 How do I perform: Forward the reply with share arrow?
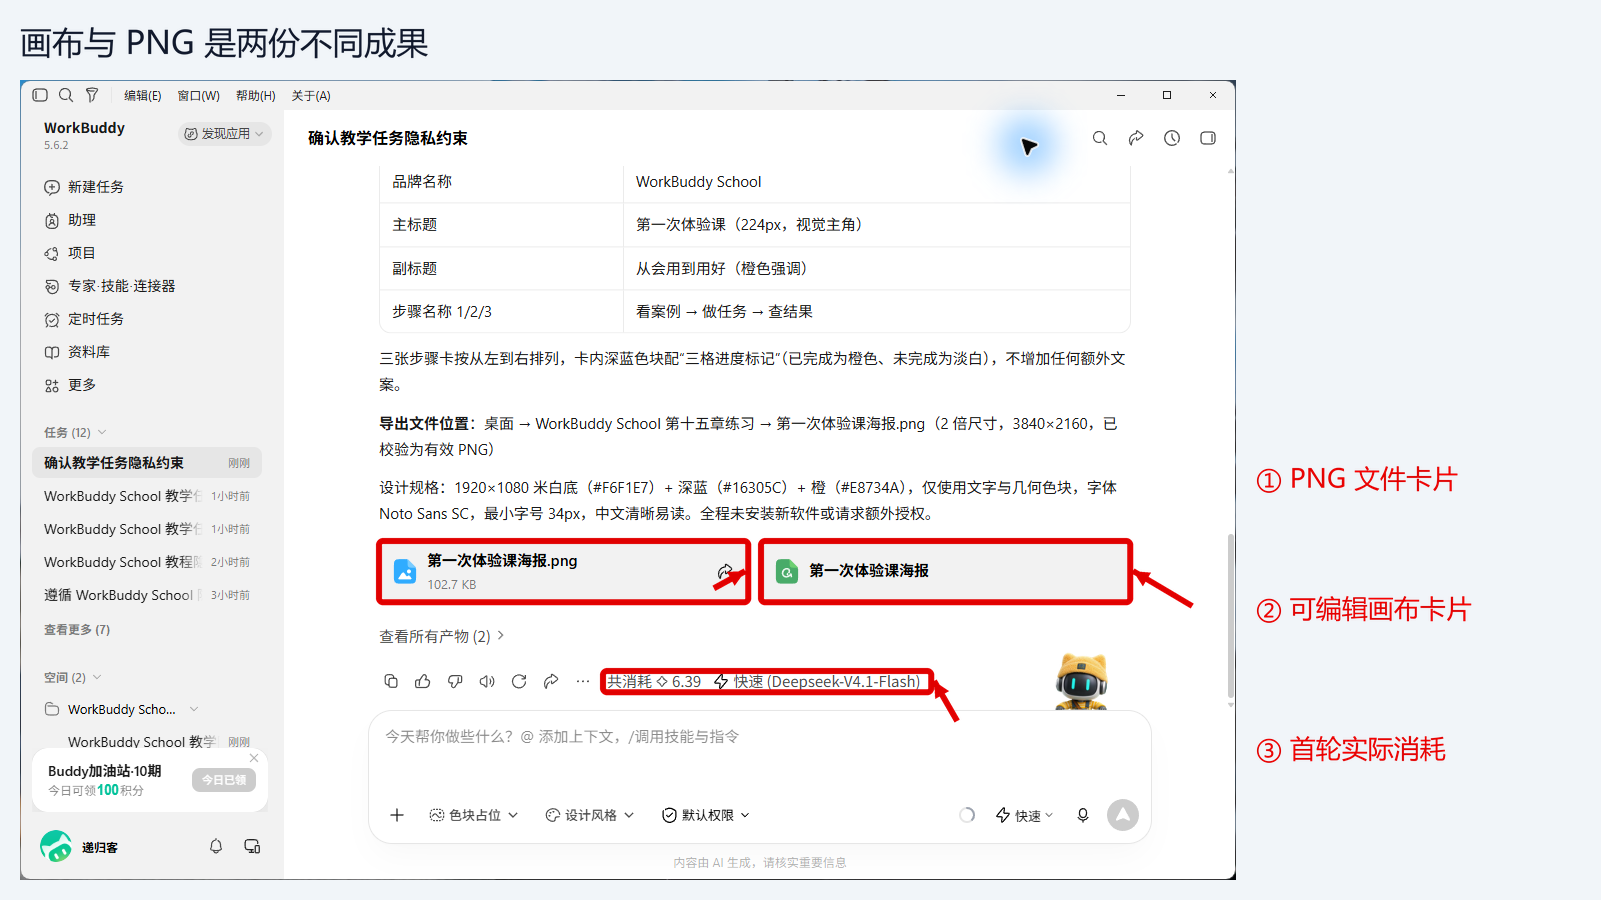(551, 681)
